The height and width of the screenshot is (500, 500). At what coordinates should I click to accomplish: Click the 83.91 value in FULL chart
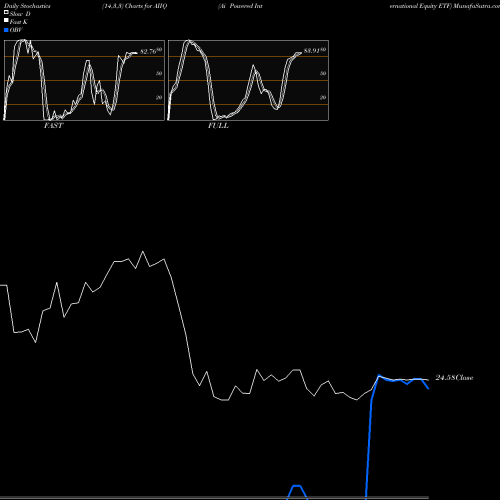[312, 51]
